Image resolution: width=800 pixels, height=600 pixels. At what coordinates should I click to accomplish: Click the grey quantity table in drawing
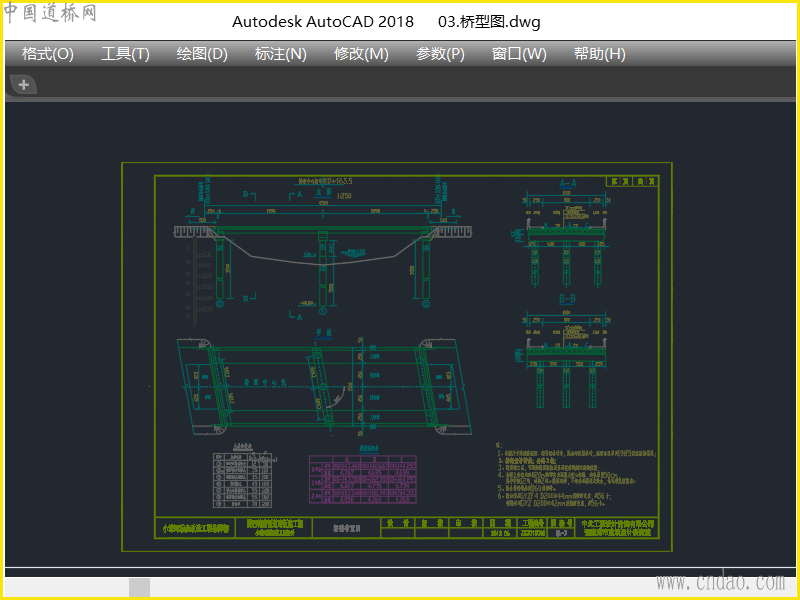(x=242, y=482)
